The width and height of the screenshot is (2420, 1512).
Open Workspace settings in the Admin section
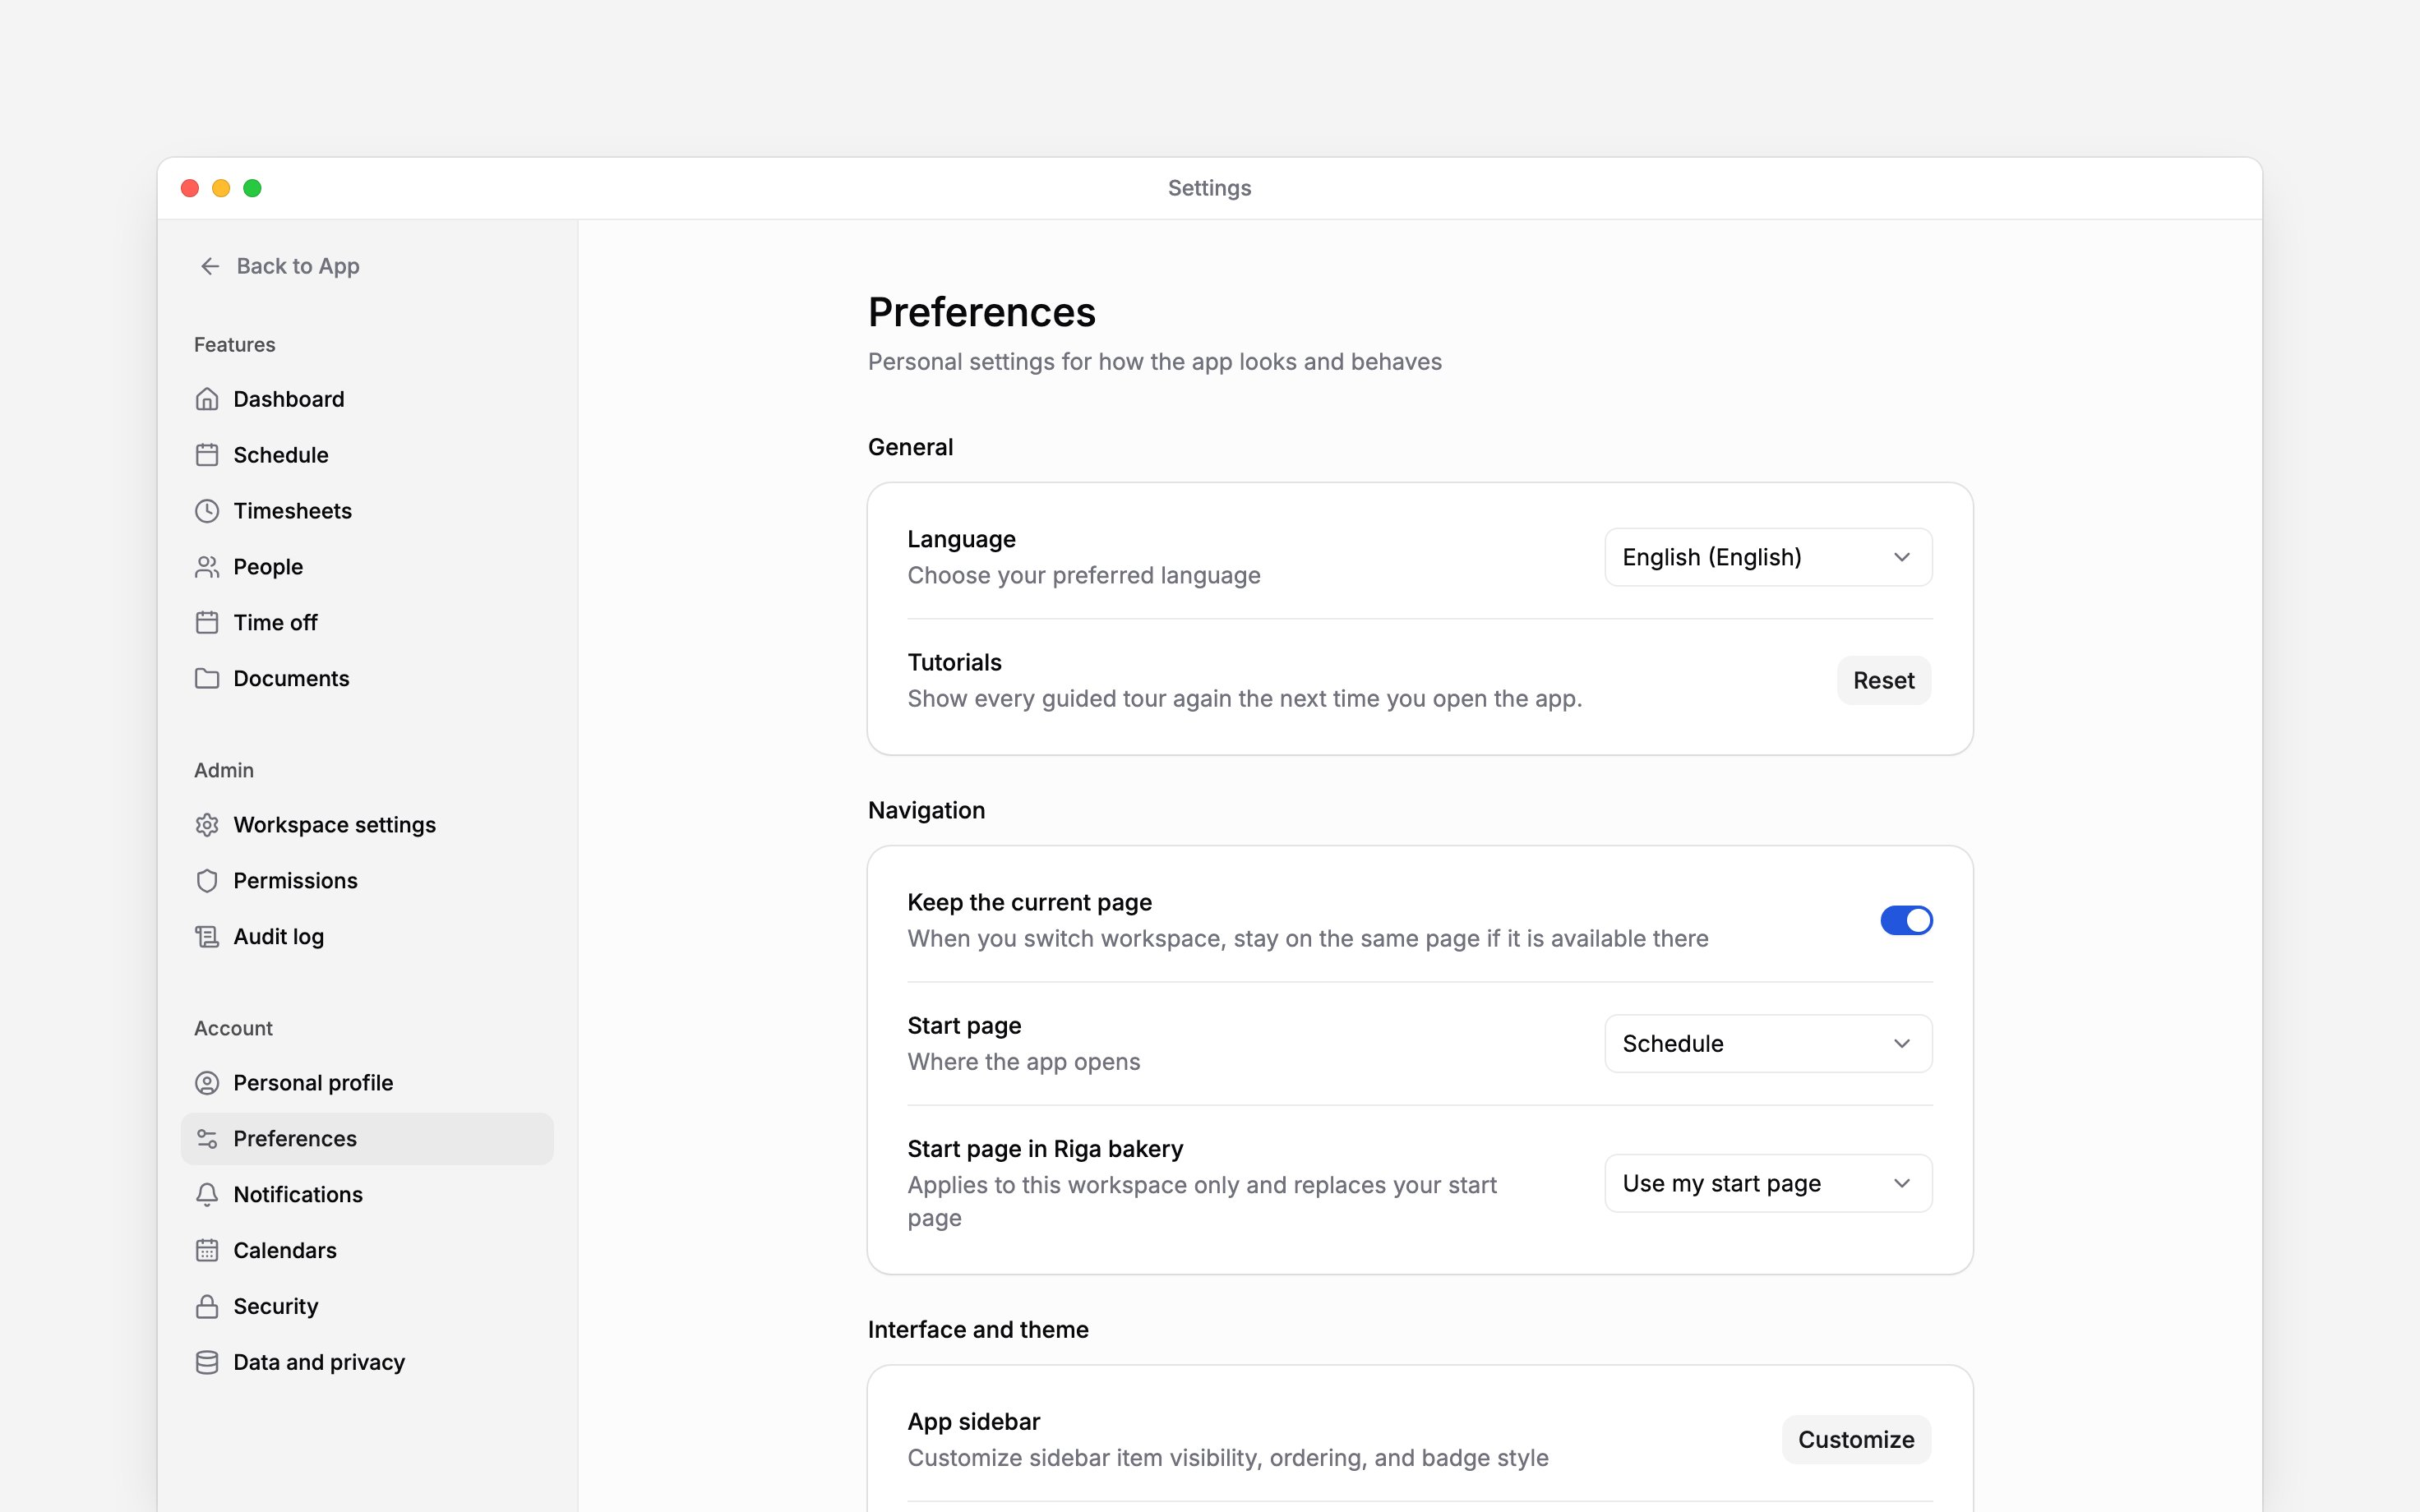pos(367,825)
